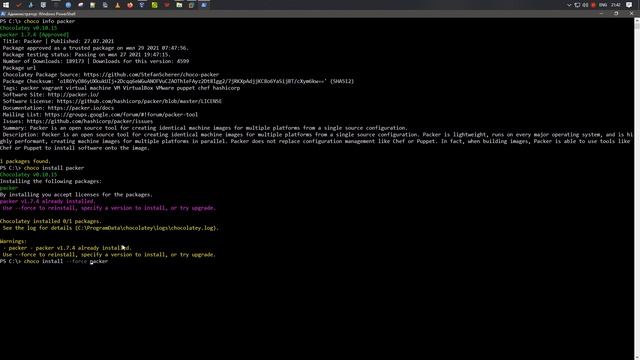Close the PowerShell window
Viewport: 640px width, 360px height.
(631, 13)
